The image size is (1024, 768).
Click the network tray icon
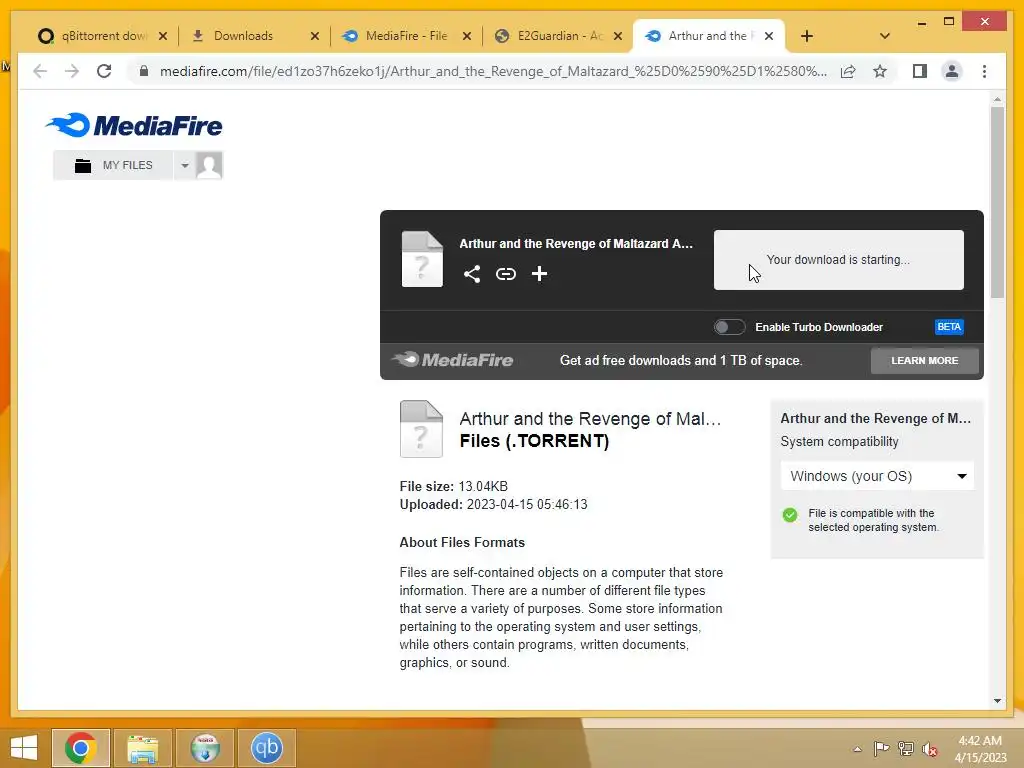coord(906,749)
